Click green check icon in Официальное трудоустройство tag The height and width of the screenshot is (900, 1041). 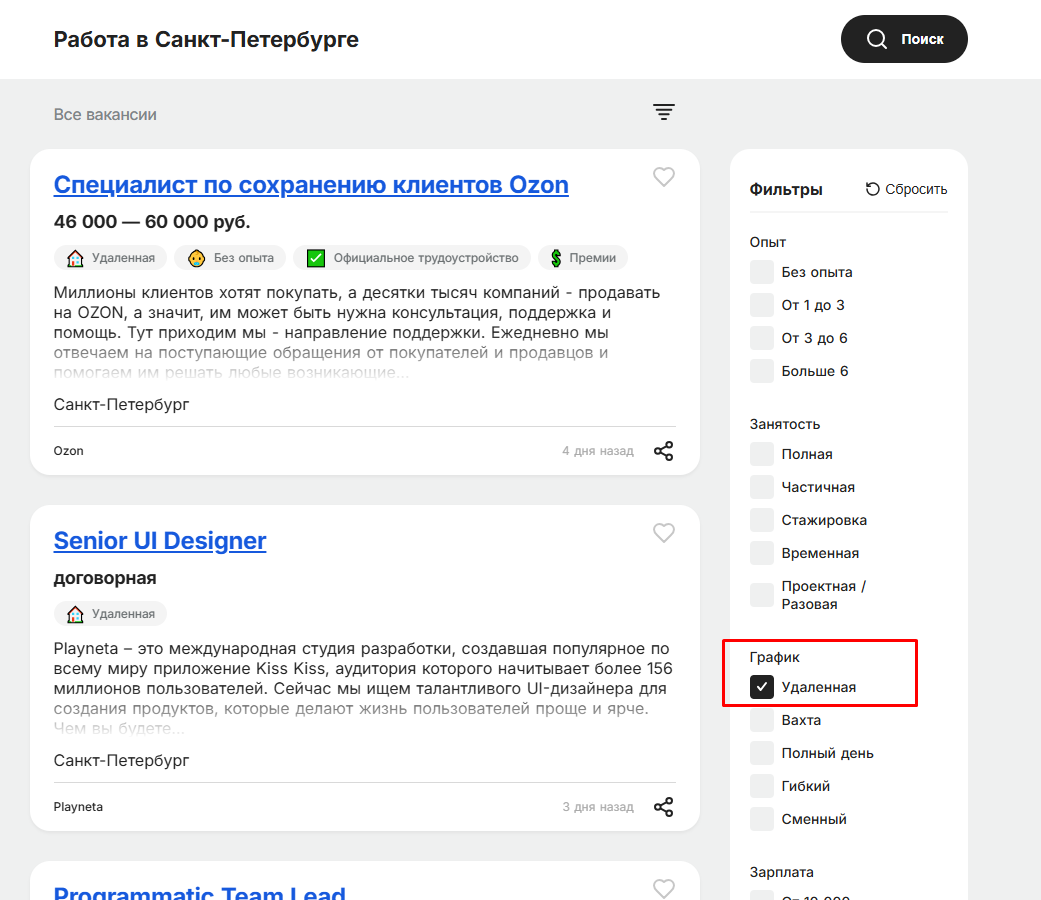pyautogui.click(x=316, y=258)
